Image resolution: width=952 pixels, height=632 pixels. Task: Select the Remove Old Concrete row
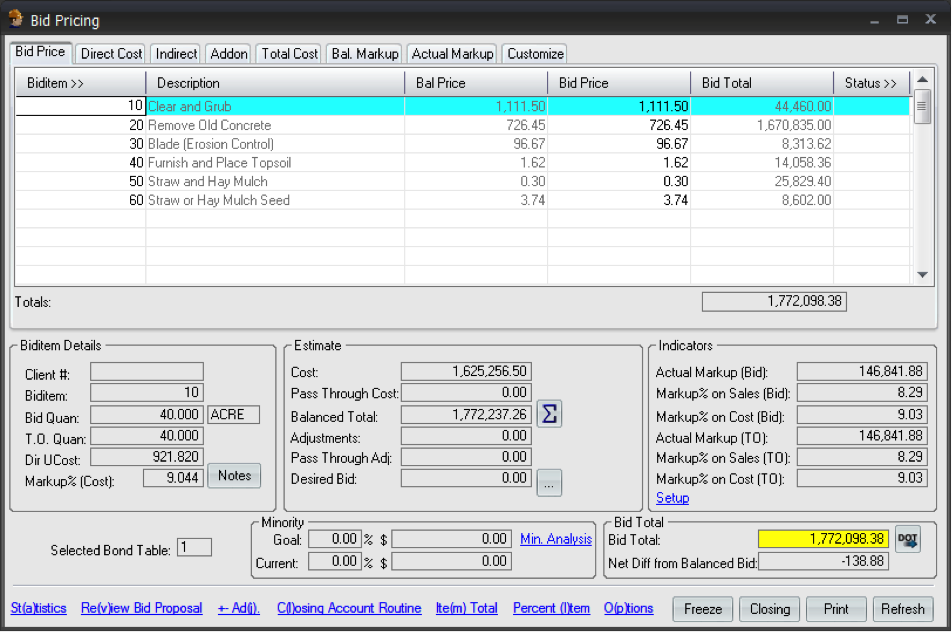point(209,125)
